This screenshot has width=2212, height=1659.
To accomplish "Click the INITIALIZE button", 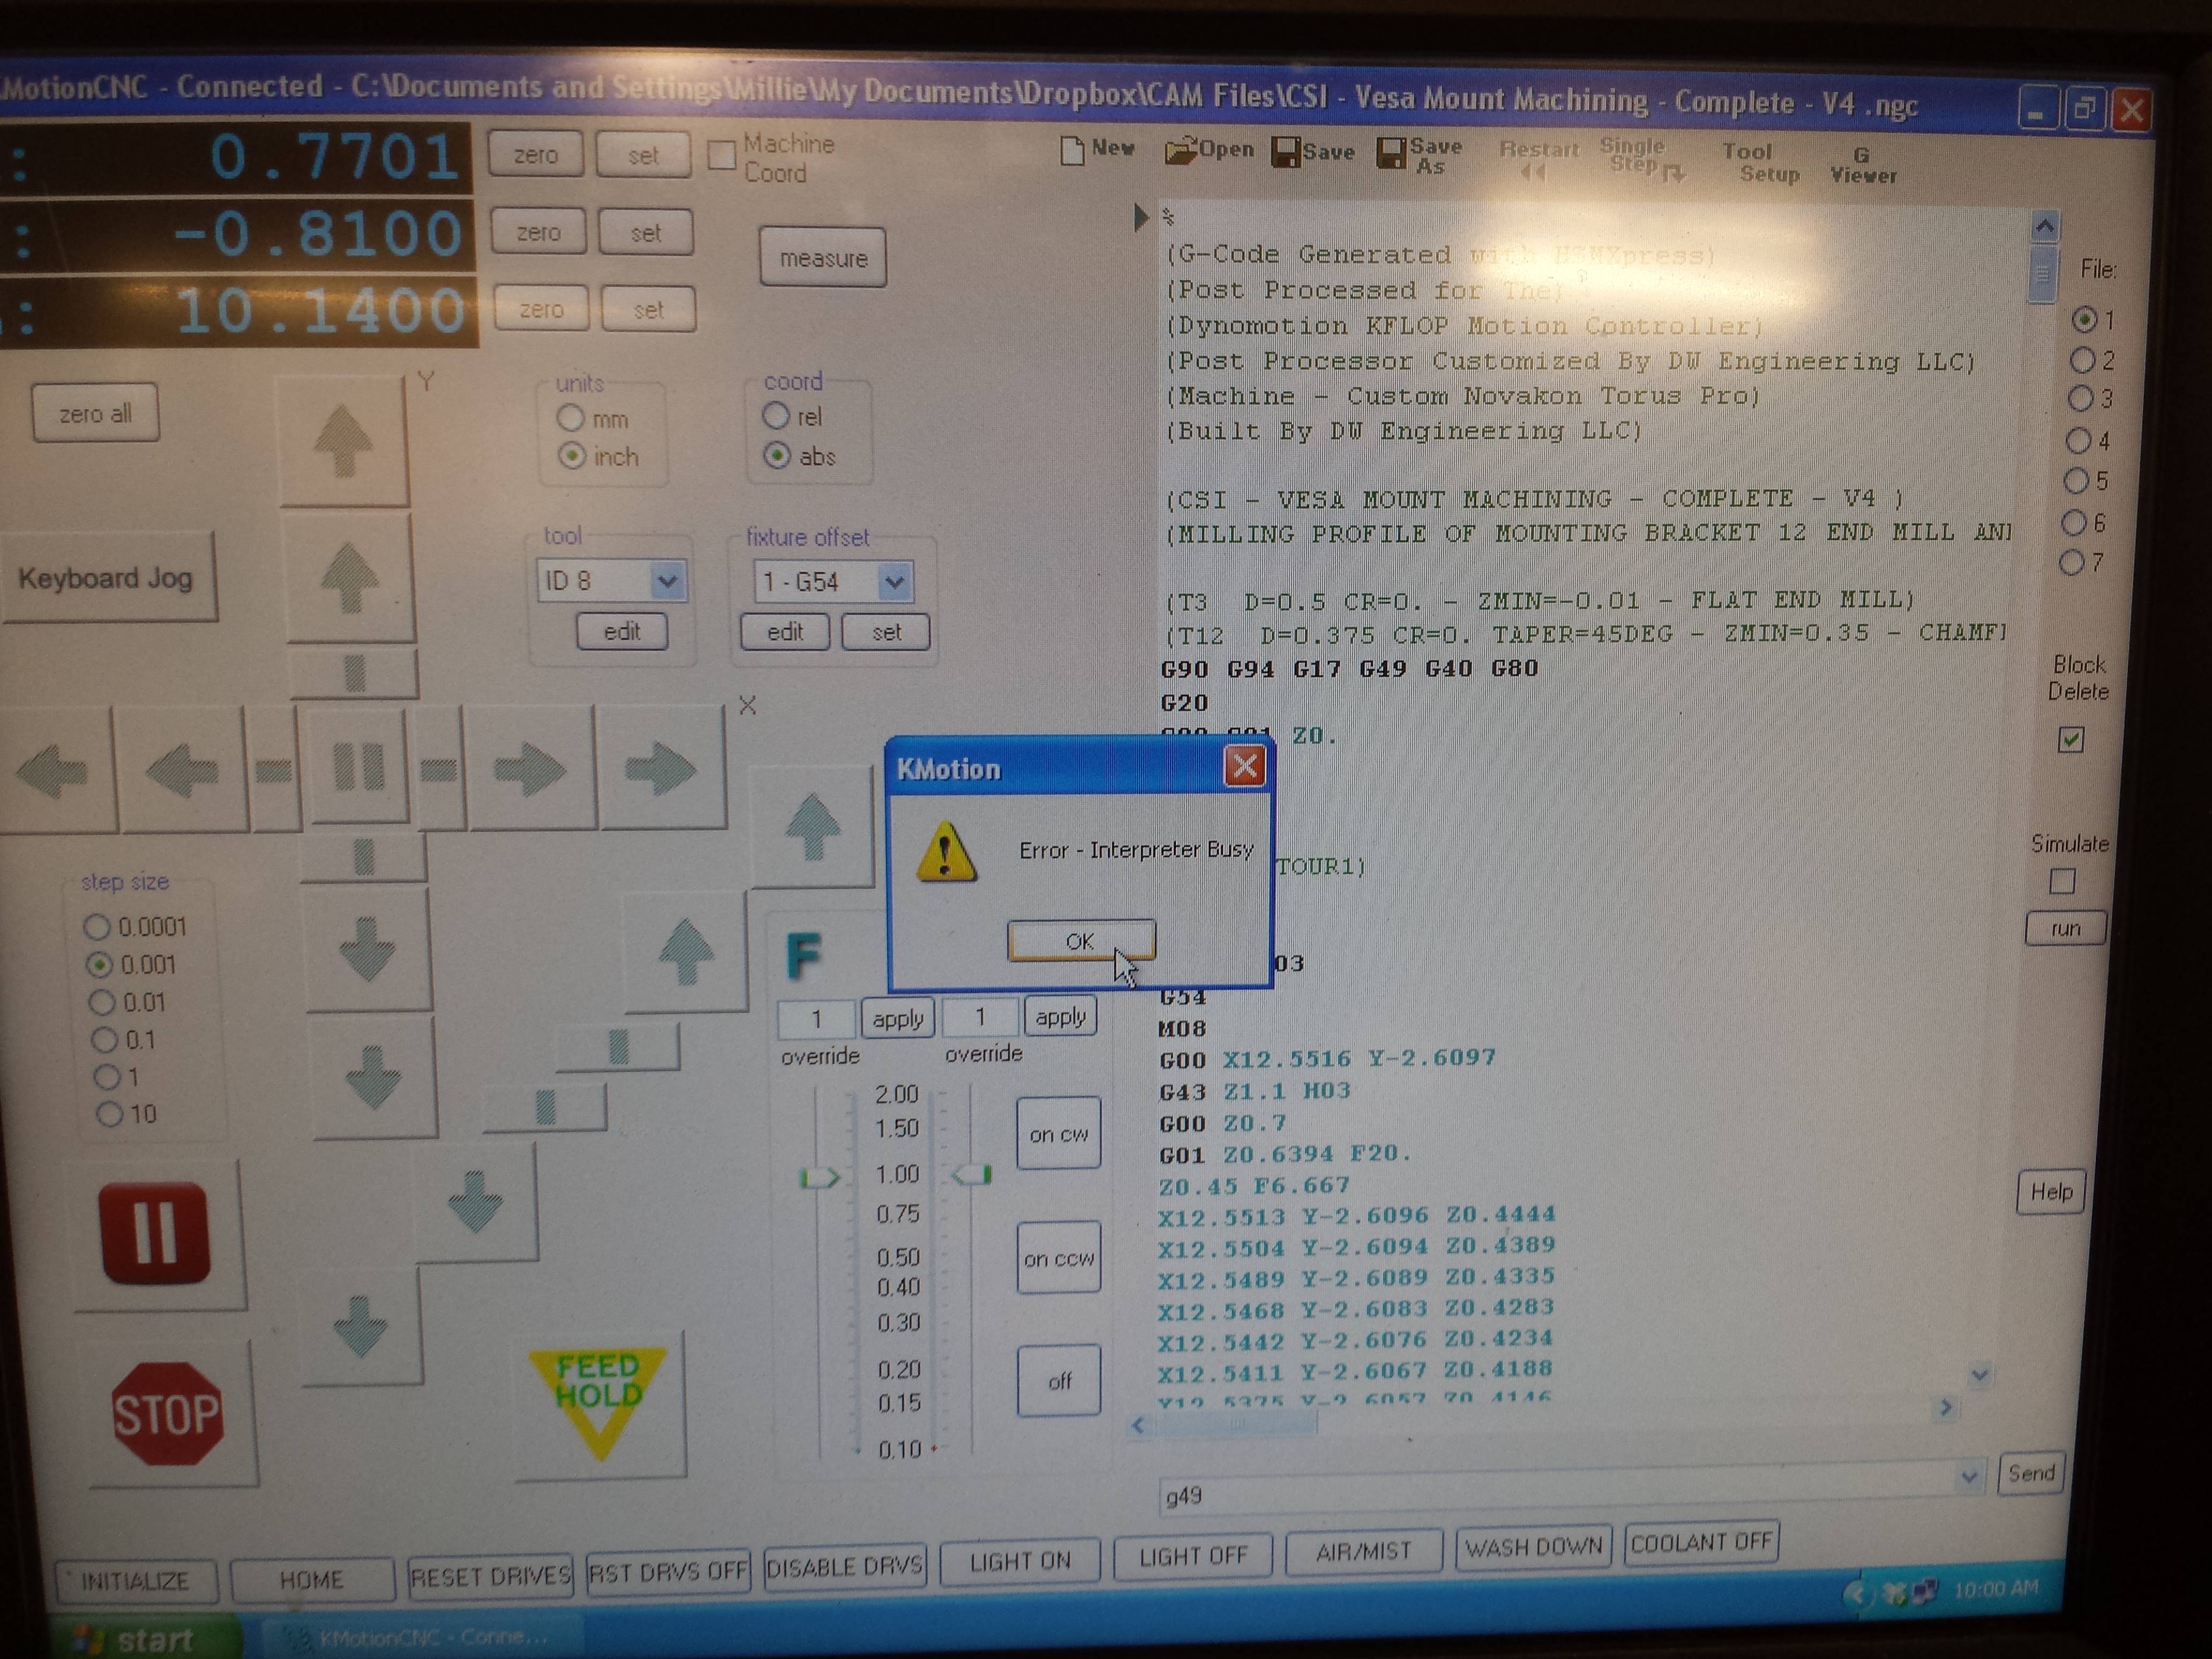I will (135, 1581).
